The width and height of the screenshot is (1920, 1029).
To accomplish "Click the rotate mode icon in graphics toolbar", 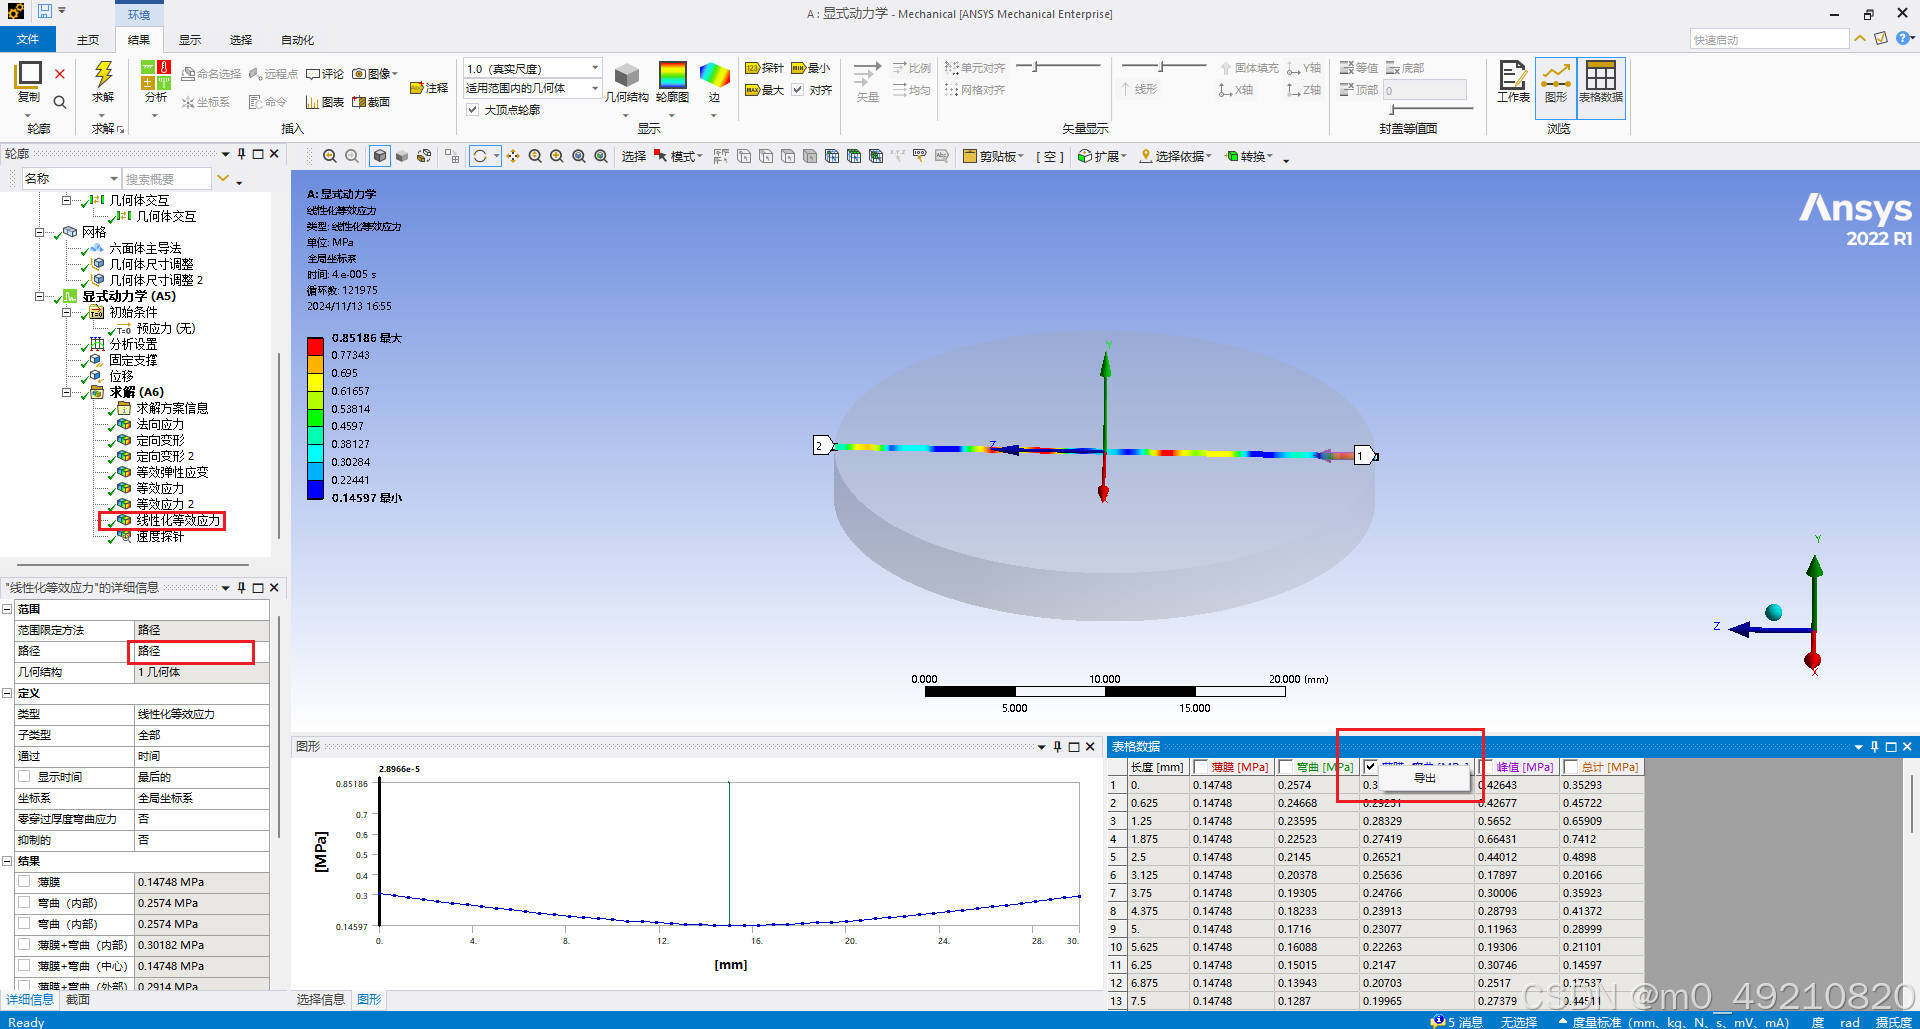I will [x=481, y=156].
